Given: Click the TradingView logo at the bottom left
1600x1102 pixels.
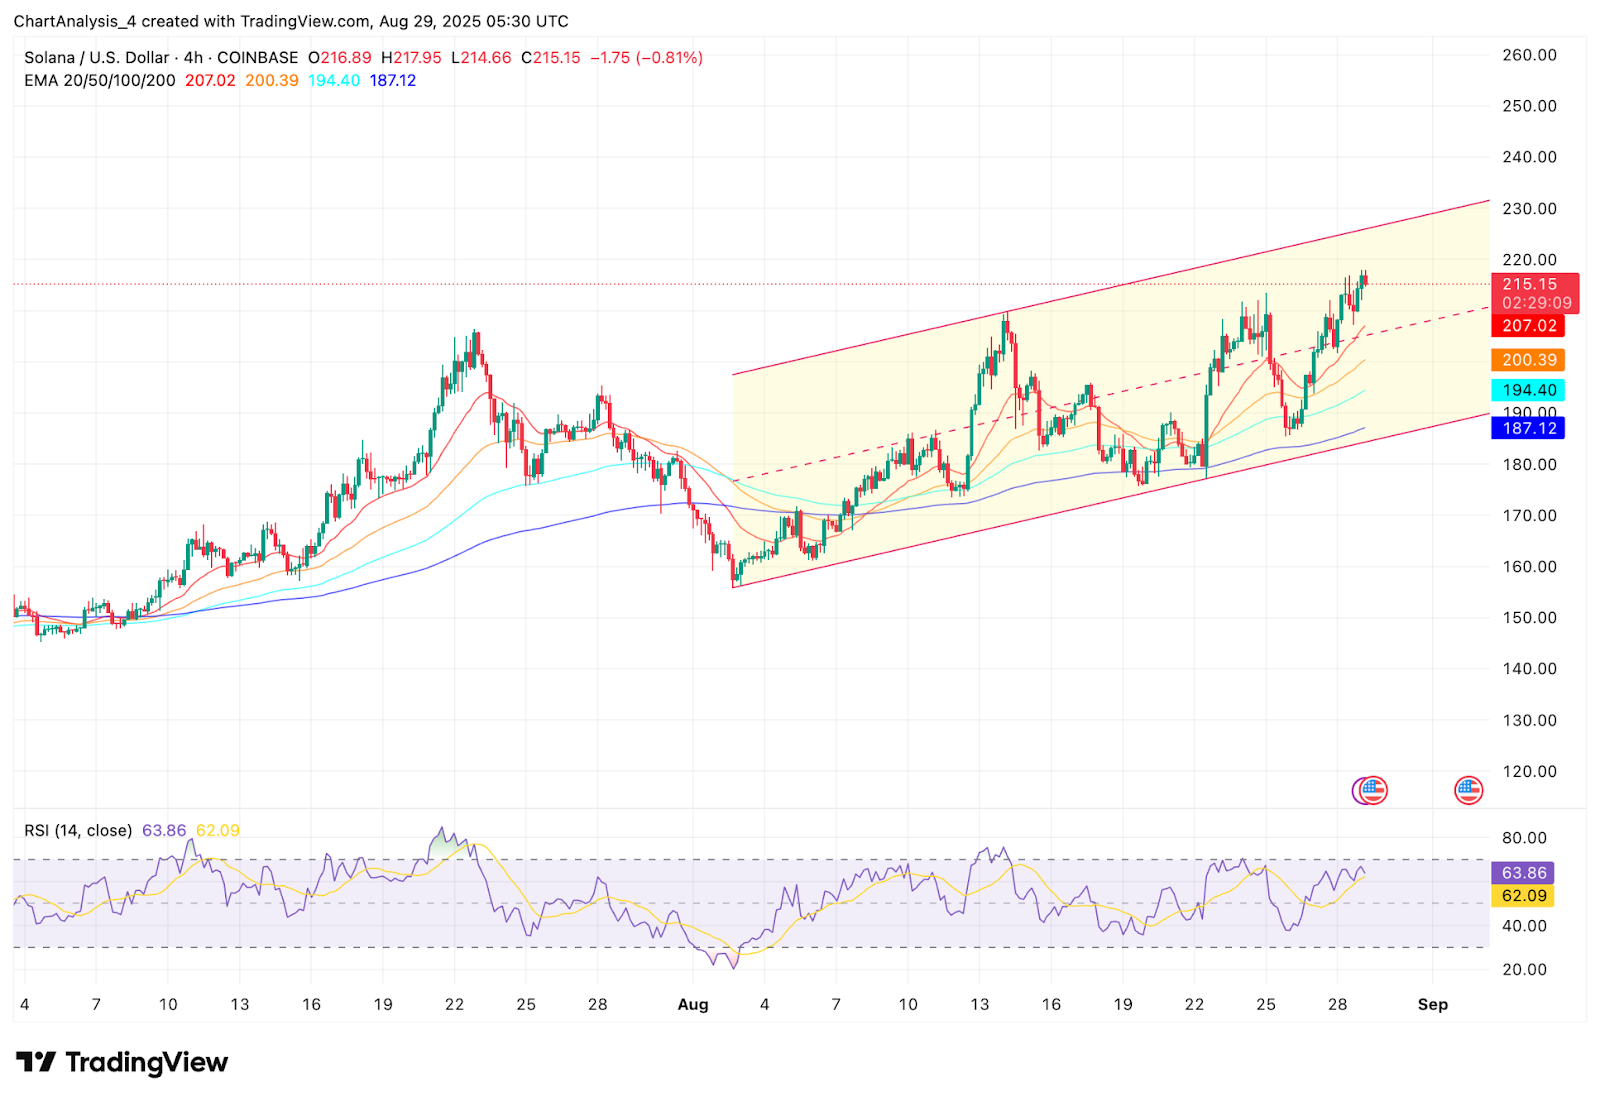Looking at the screenshot, I should [x=122, y=1062].
